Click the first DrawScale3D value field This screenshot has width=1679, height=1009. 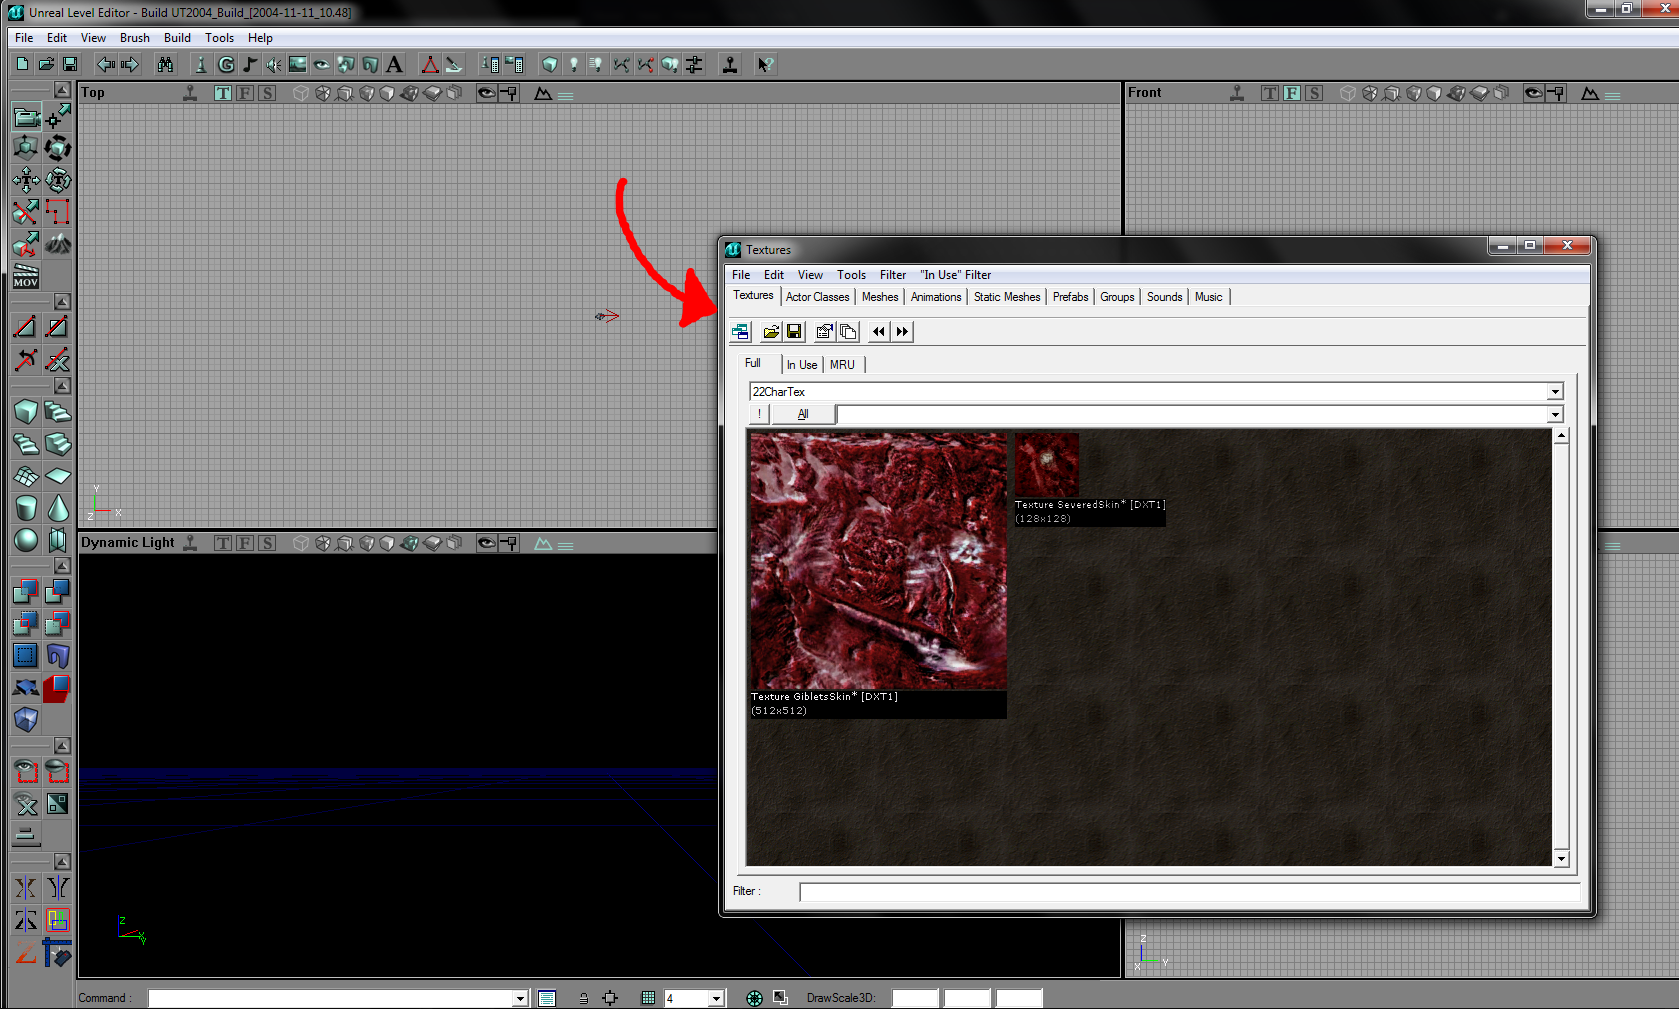915,998
